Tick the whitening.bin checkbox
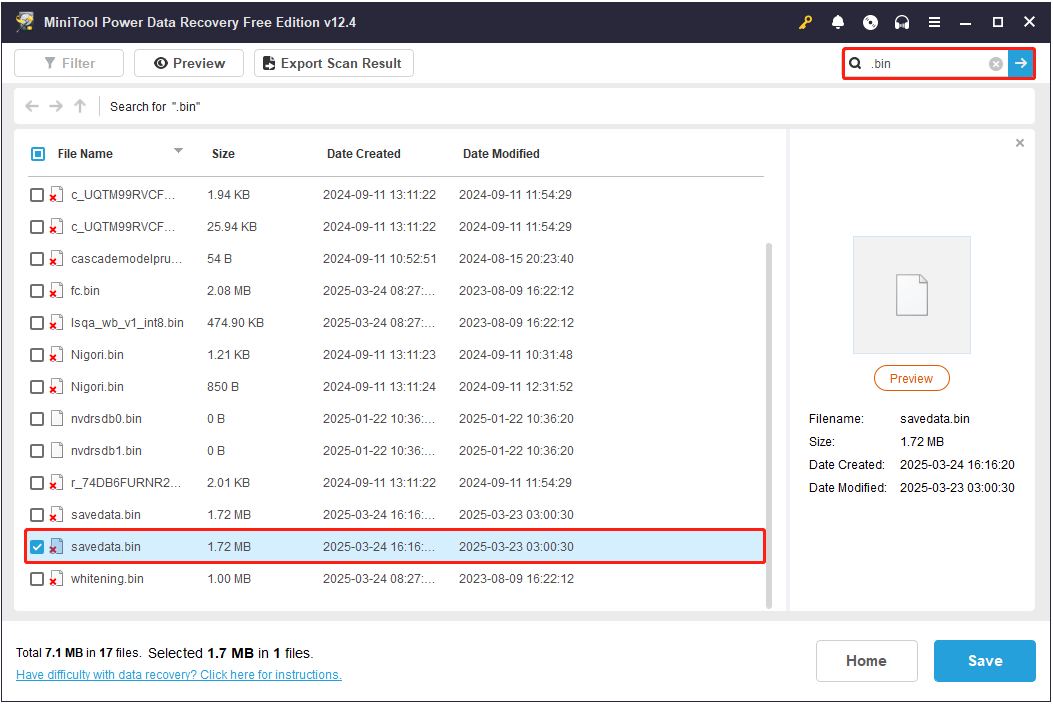 pyautogui.click(x=37, y=579)
